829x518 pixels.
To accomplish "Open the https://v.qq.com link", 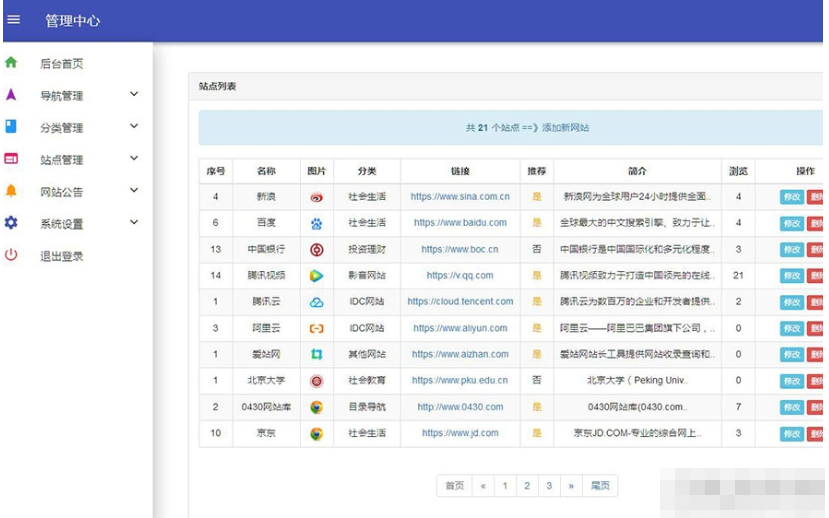I will [x=460, y=275].
